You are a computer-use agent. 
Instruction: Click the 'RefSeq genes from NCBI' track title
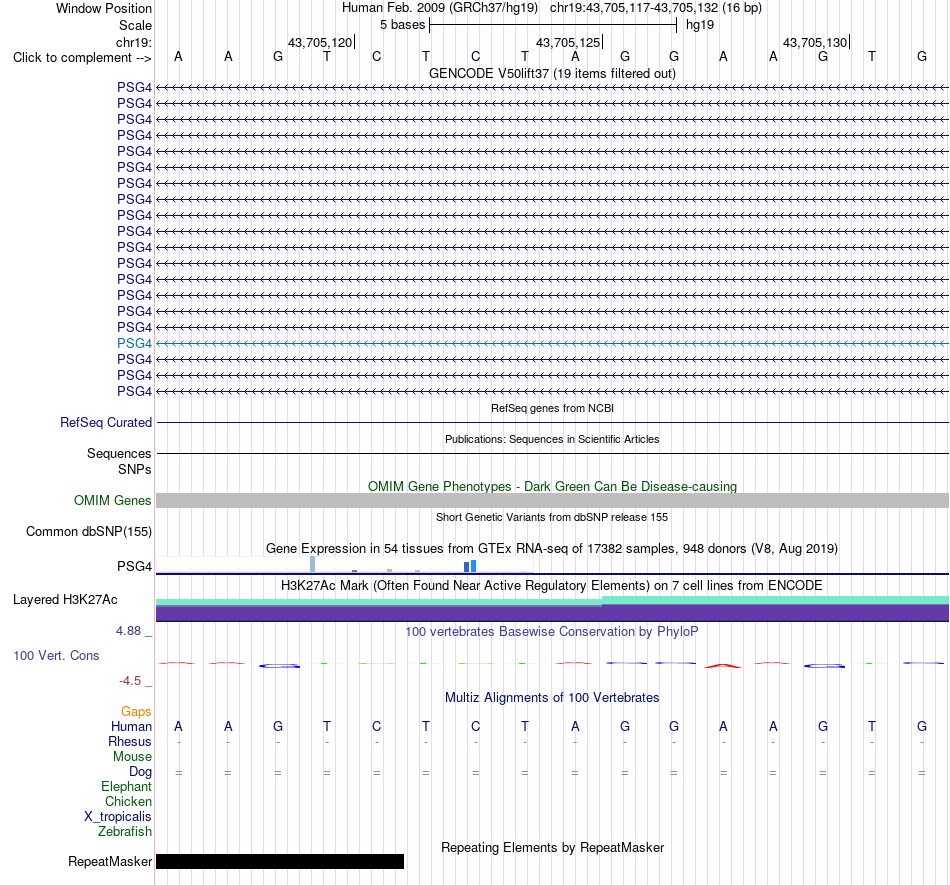pos(552,408)
